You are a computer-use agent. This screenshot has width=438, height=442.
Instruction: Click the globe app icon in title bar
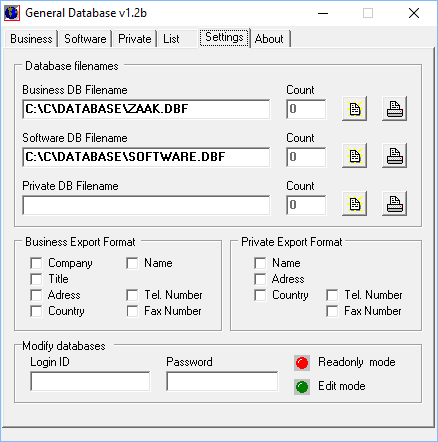click(x=12, y=13)
